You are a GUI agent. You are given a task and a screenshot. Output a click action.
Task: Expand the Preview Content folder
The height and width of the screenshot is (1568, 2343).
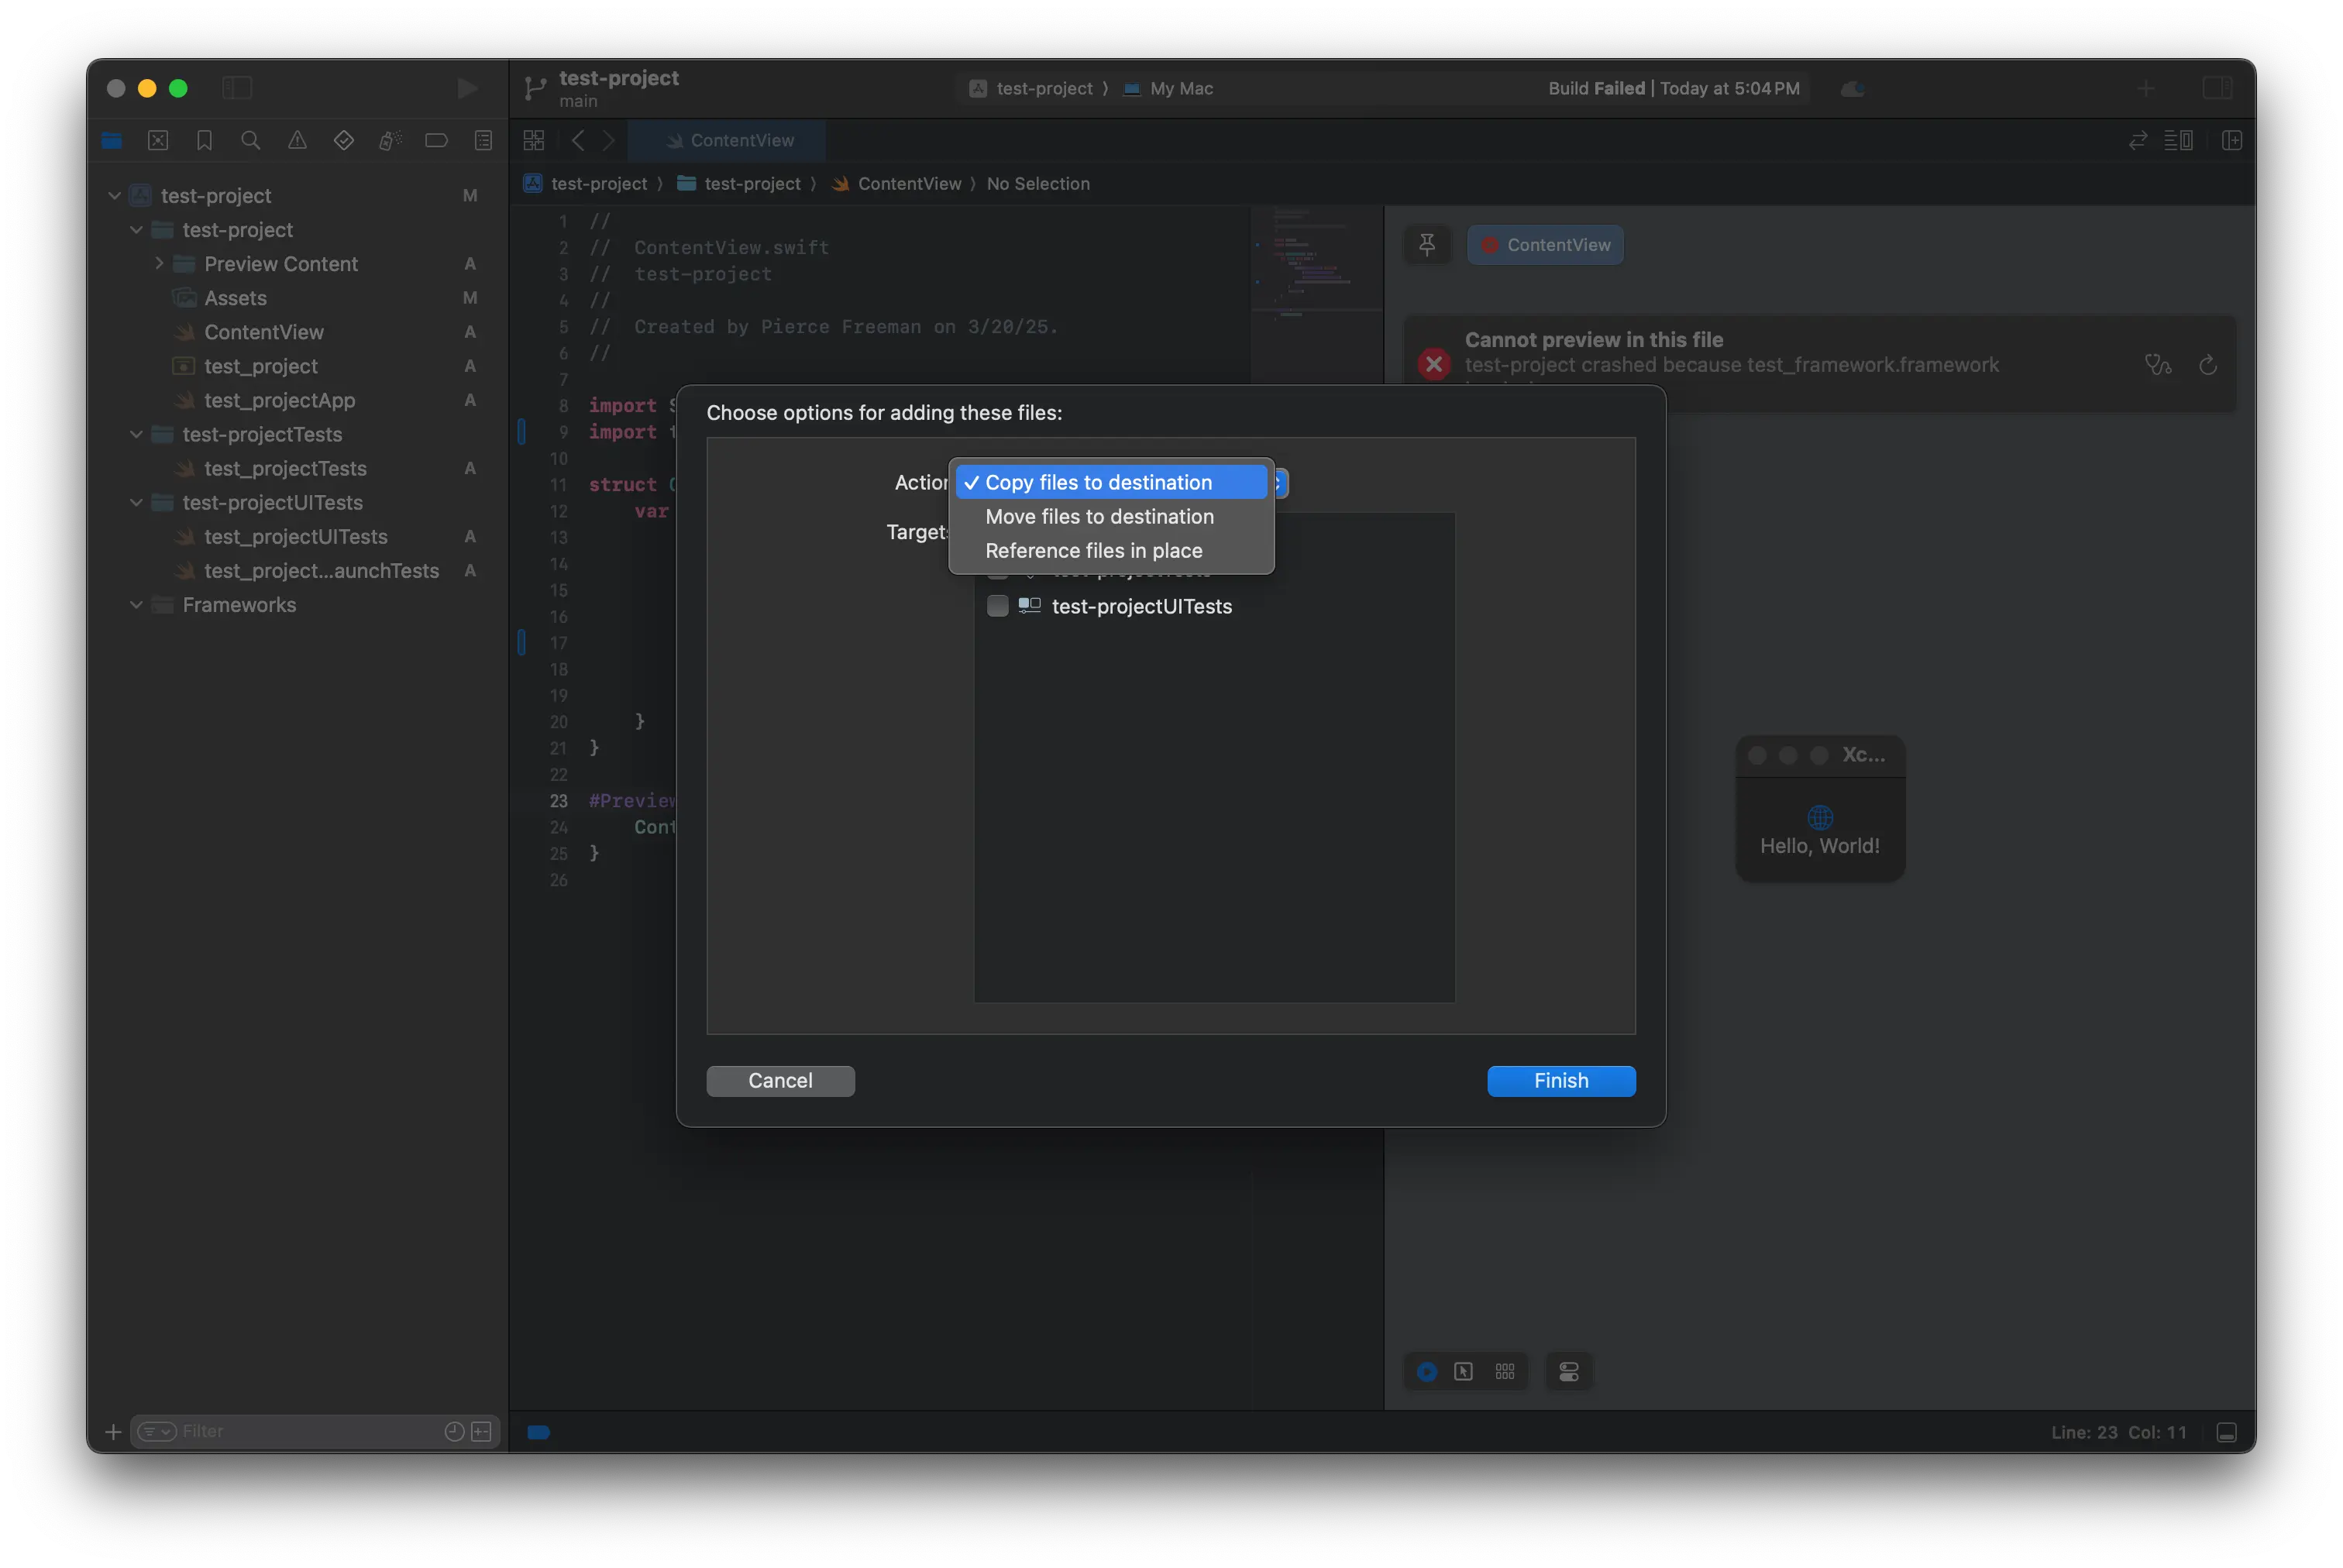158,263
